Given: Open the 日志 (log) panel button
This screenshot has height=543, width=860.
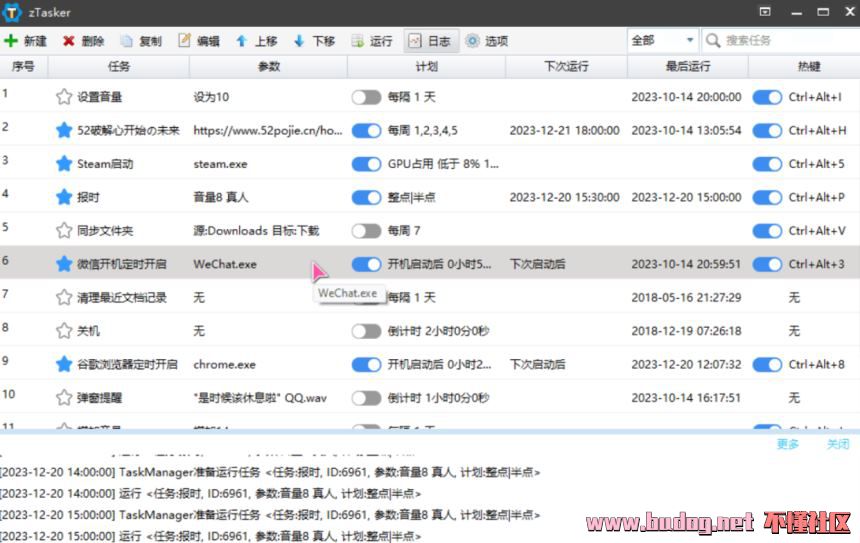Looking at the screenshot, I should pos(430,41).
